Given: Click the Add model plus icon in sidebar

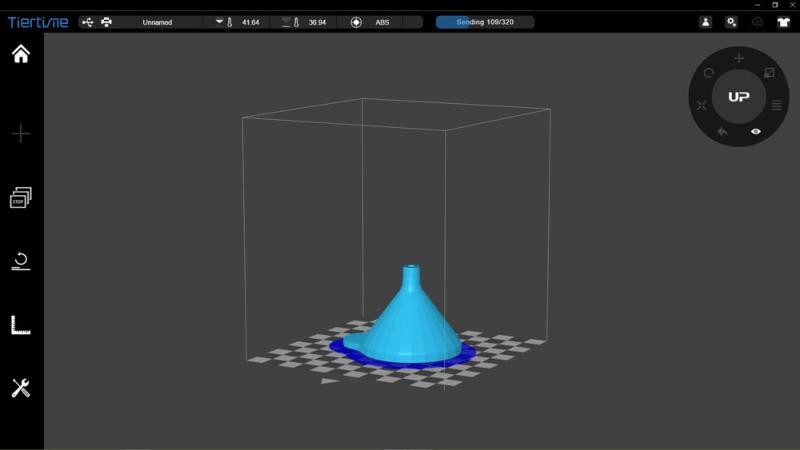Looking at the screenshot, I should pos(20,134).
